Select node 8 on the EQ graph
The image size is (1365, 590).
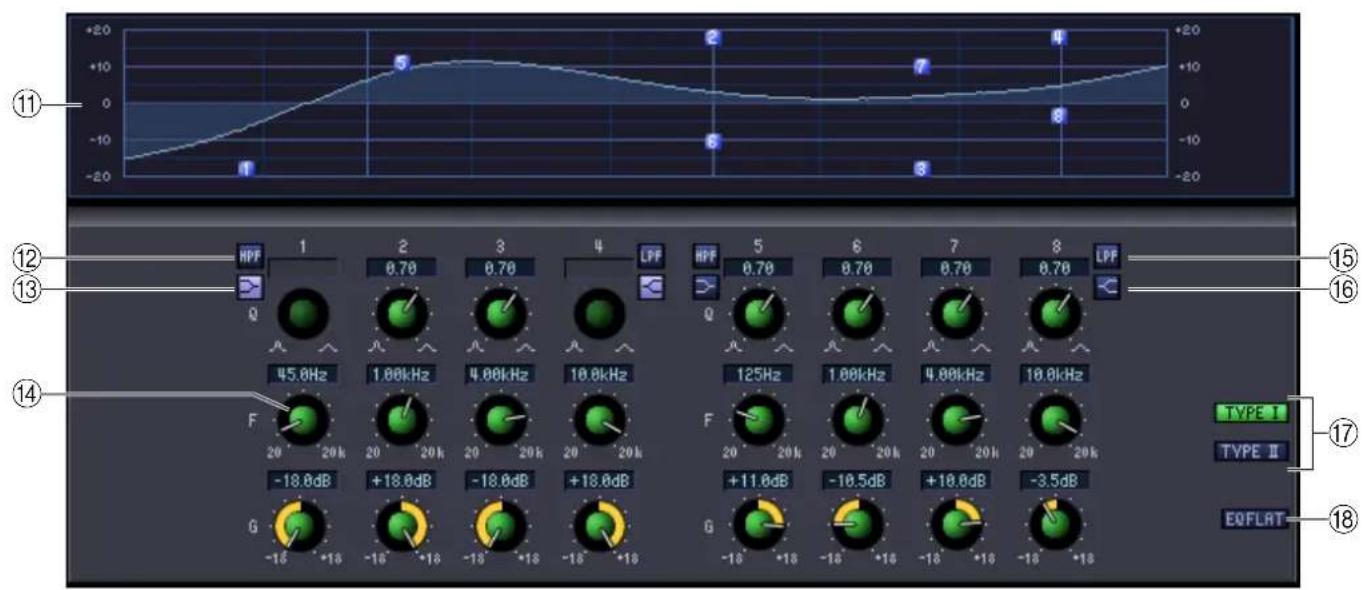point(1059,116)
